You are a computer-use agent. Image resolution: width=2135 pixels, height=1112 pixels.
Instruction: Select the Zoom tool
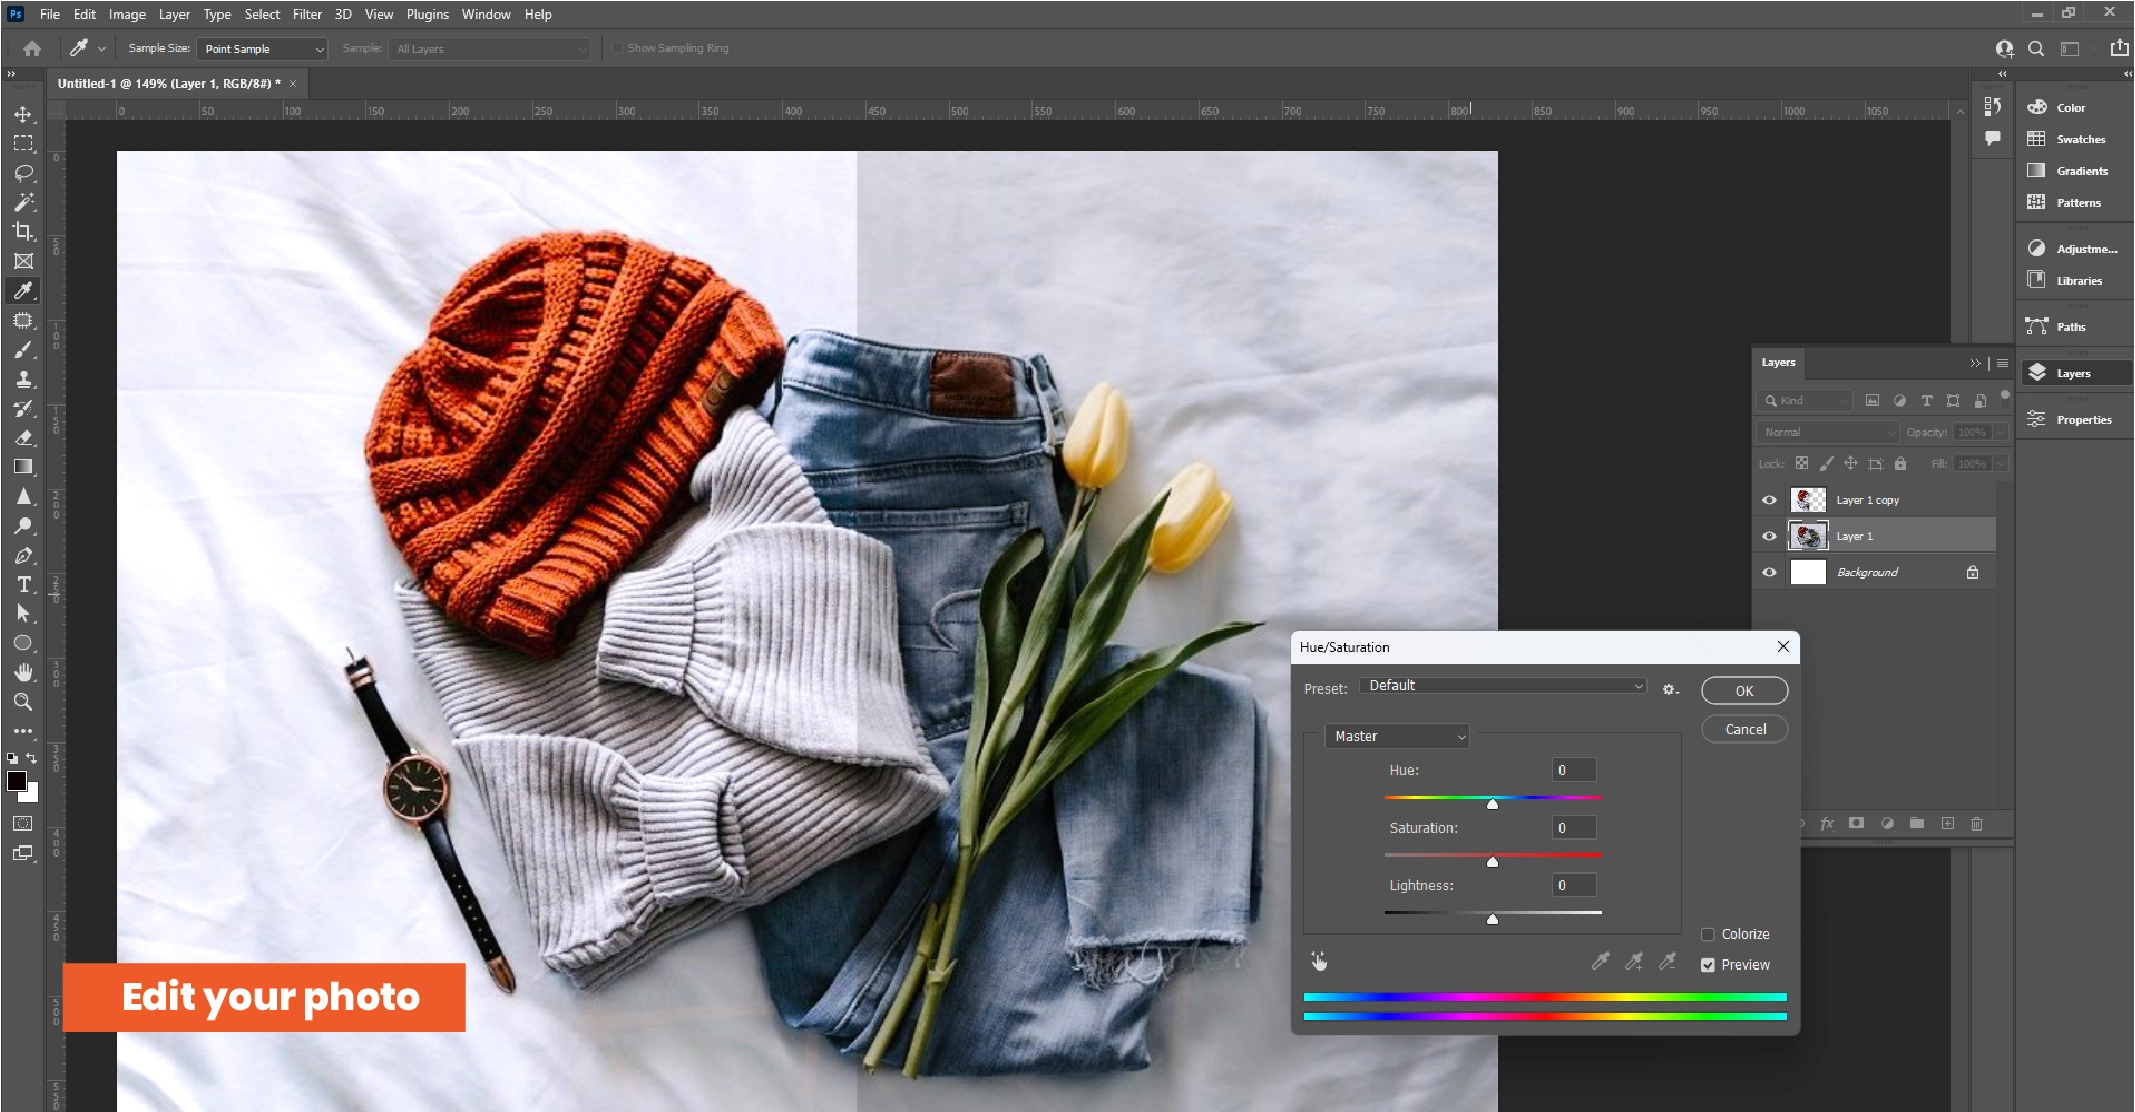[23, 702]
